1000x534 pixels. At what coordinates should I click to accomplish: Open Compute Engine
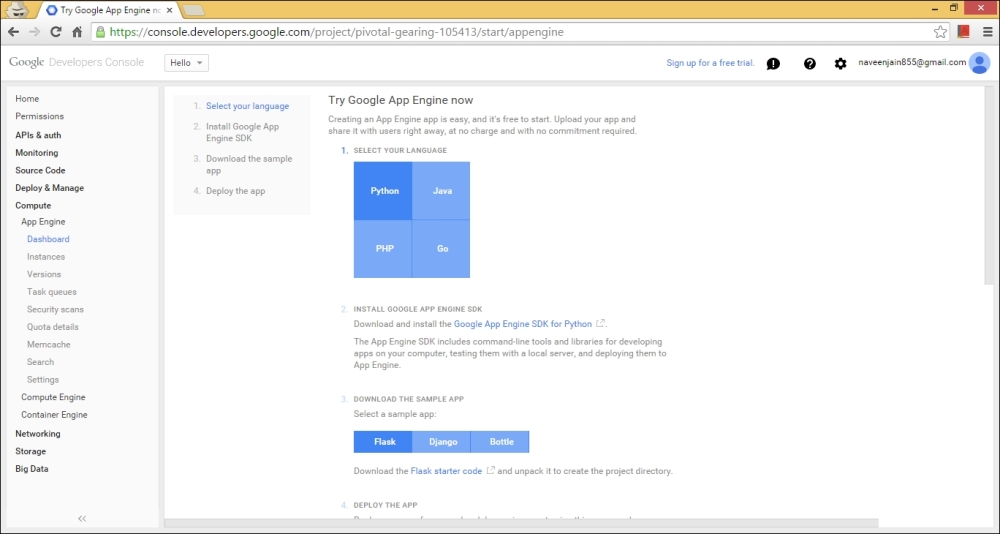[53, 397]
